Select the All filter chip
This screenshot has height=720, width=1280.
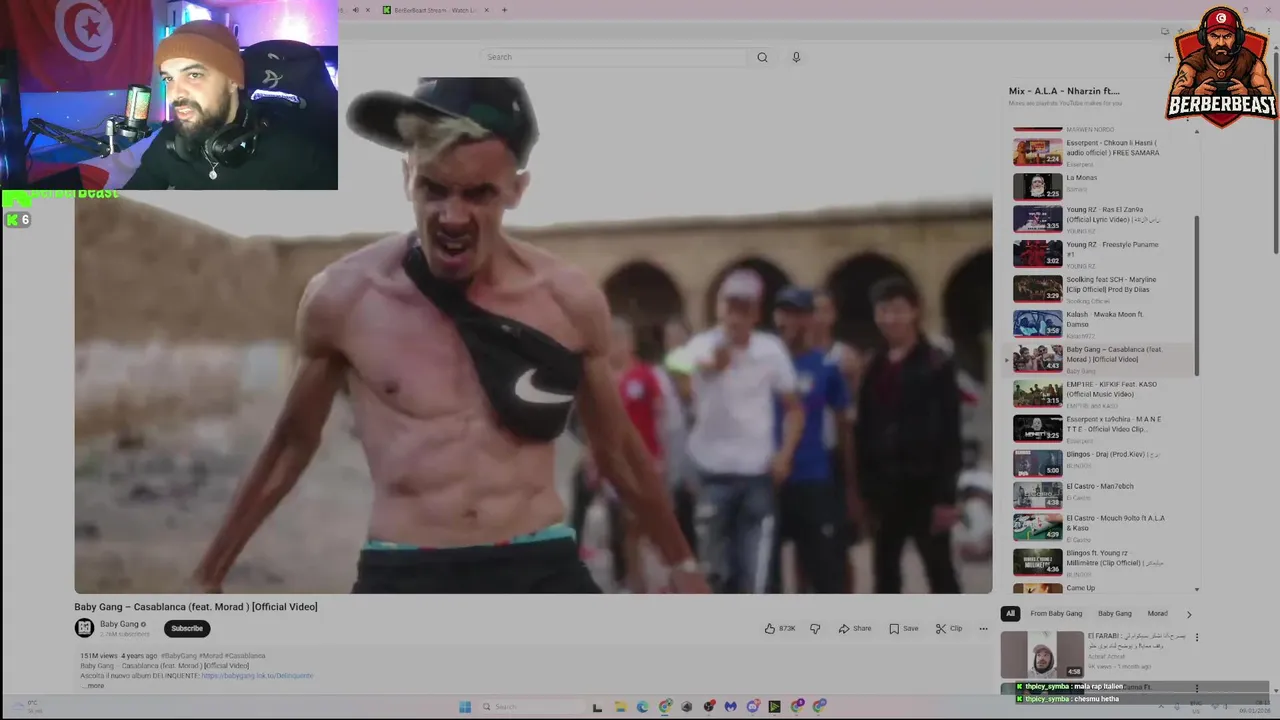click(1010, 613)
